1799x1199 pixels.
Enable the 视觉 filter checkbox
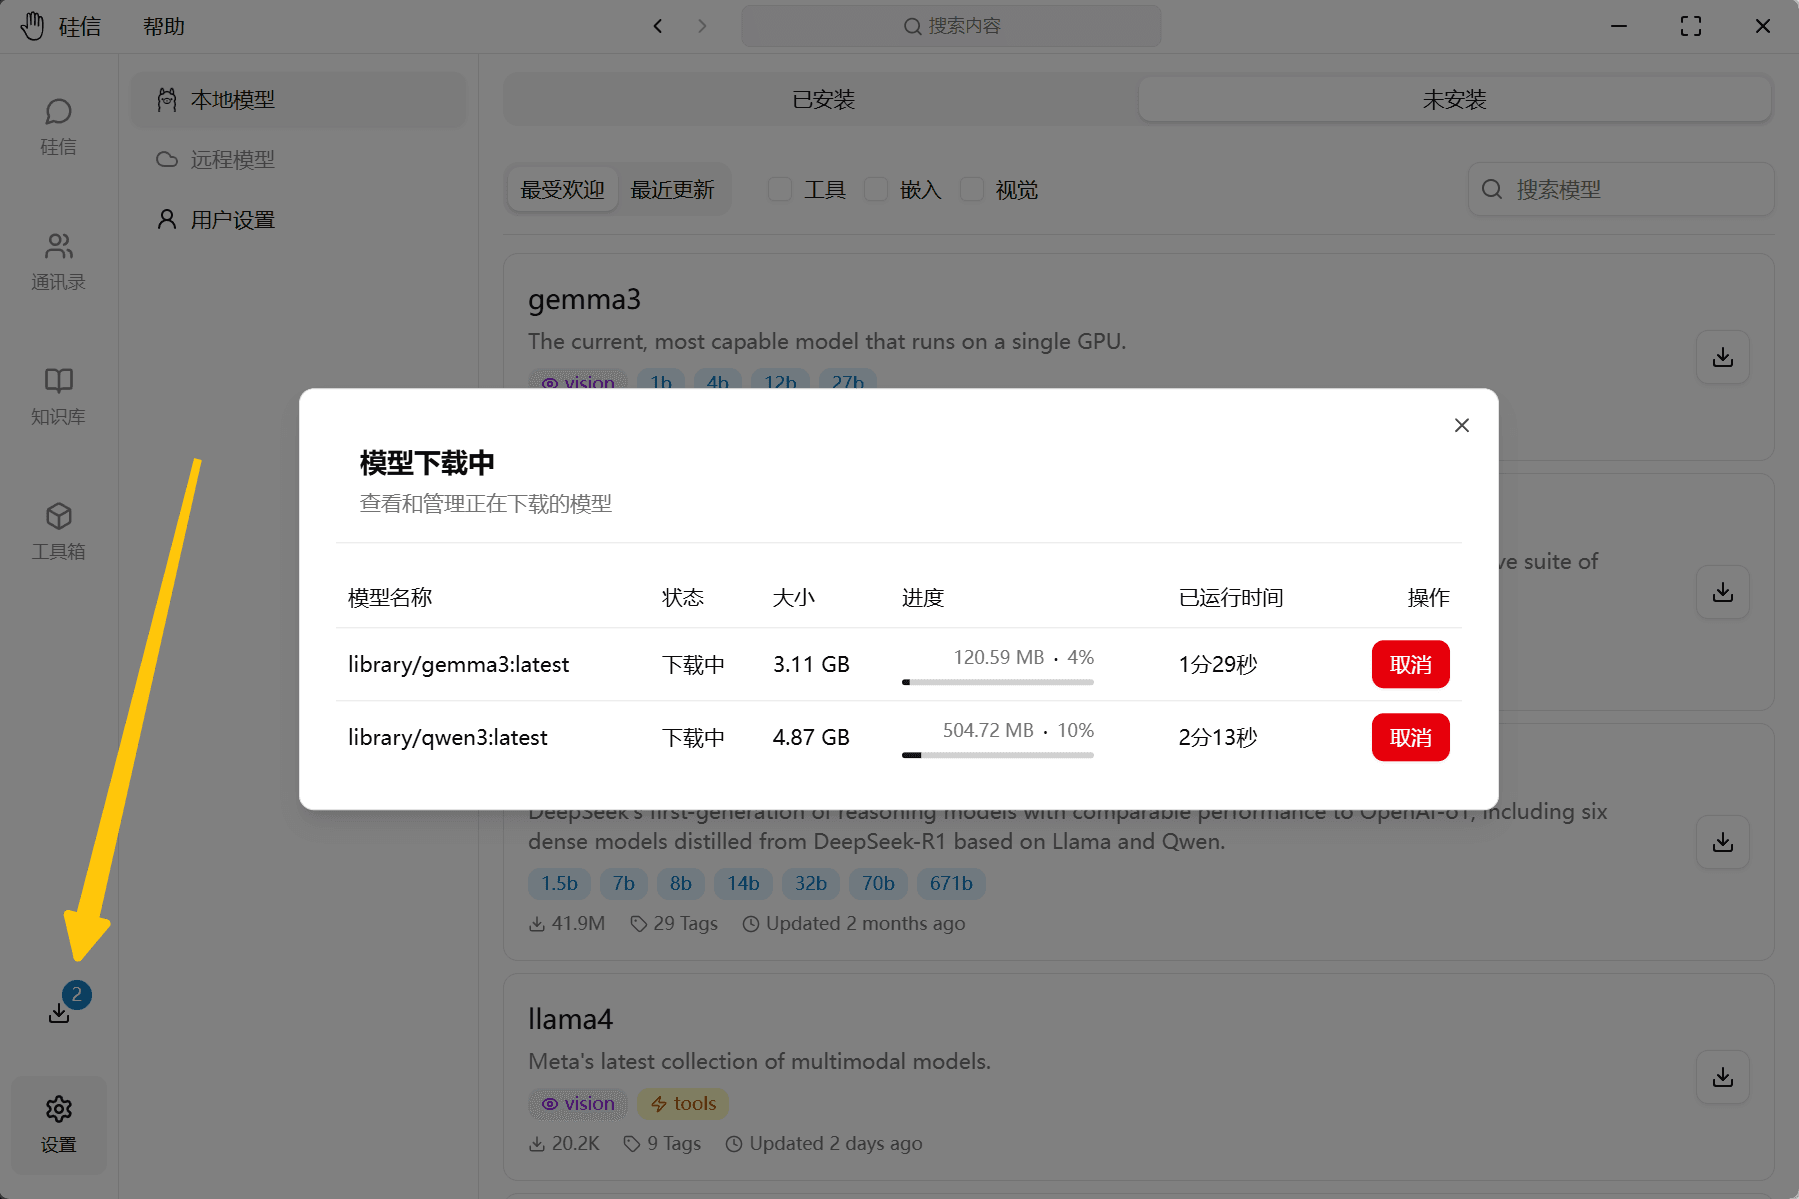coord(972,189)
